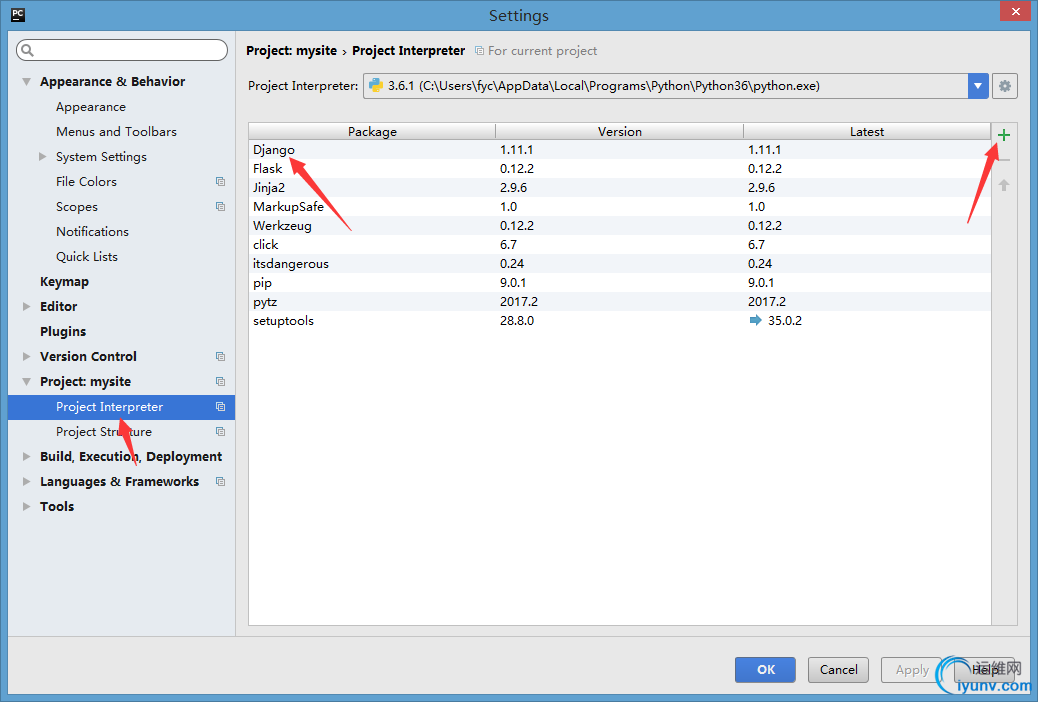1038x702 pixels.
Task: Click project-level icon beside Project Structure
Action: coord(220,432)
